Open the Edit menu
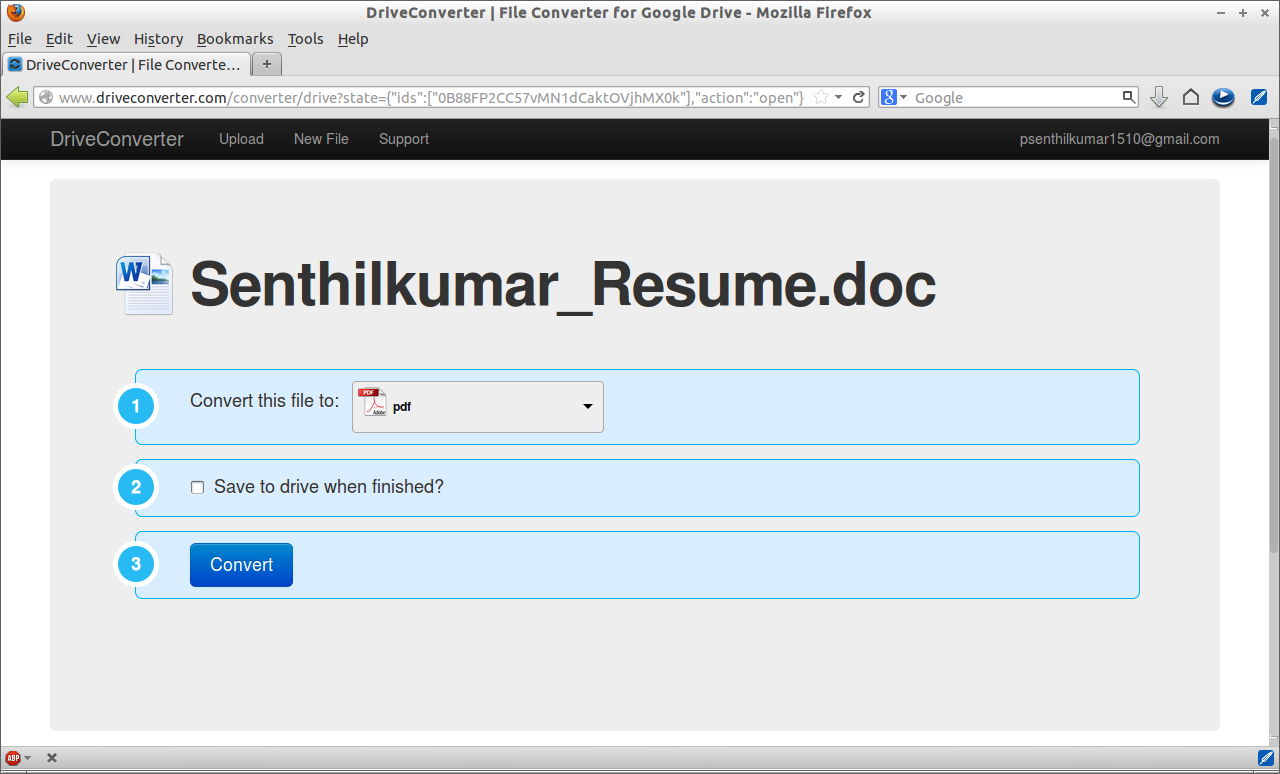The image size is (1280, 774). point(59,39)
